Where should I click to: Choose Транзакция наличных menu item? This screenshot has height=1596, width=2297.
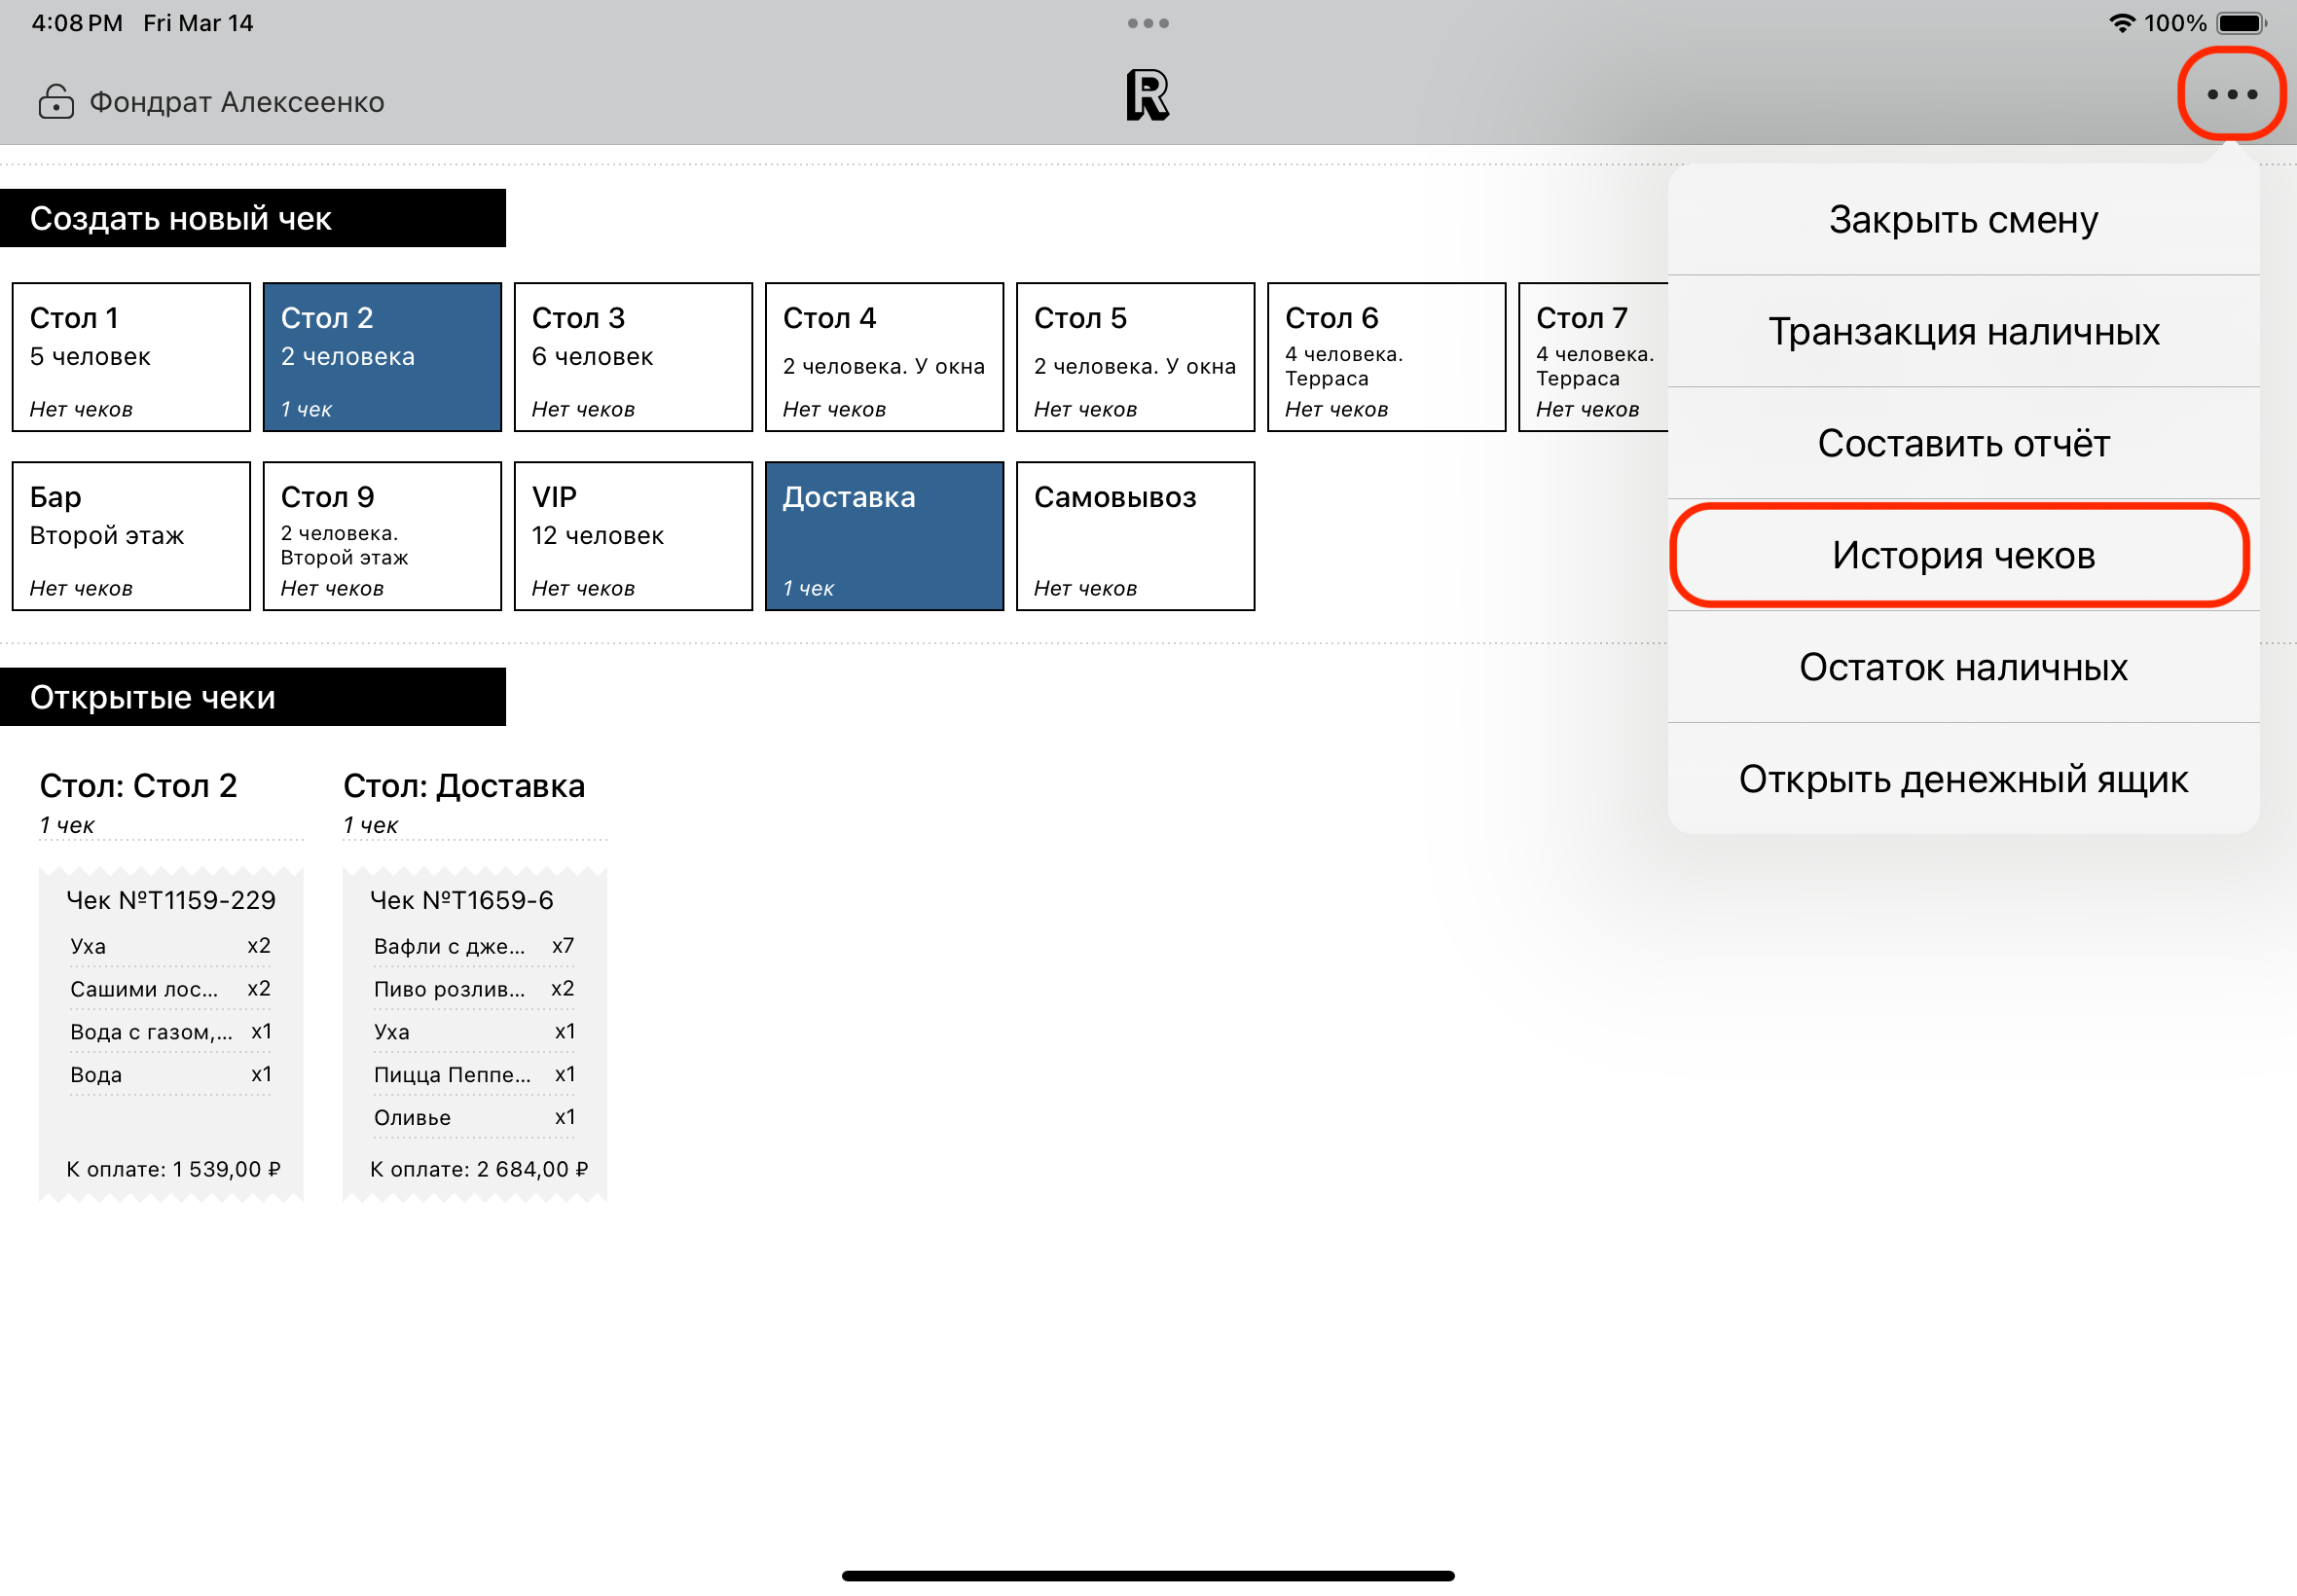(1962, 332)
